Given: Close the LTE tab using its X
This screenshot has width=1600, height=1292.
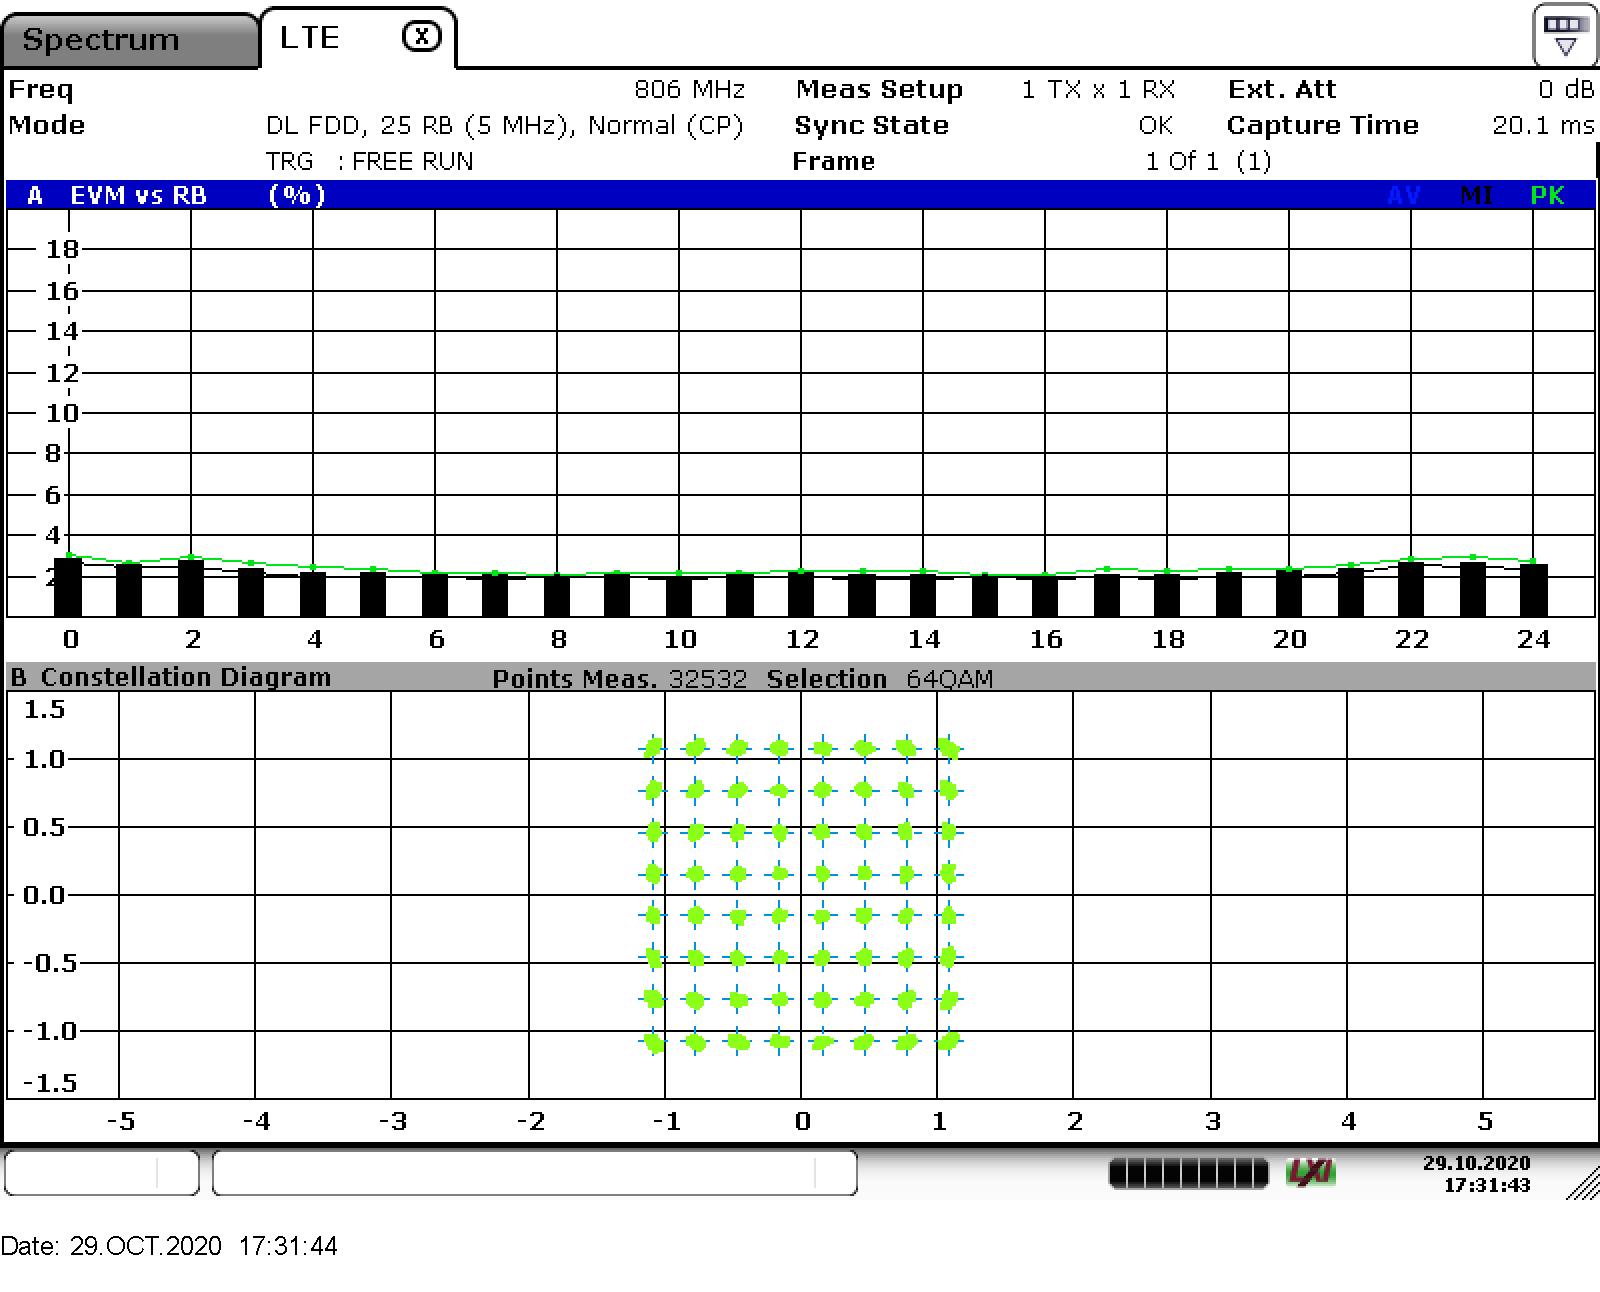Looking at the screenshot, I should 422,37.
